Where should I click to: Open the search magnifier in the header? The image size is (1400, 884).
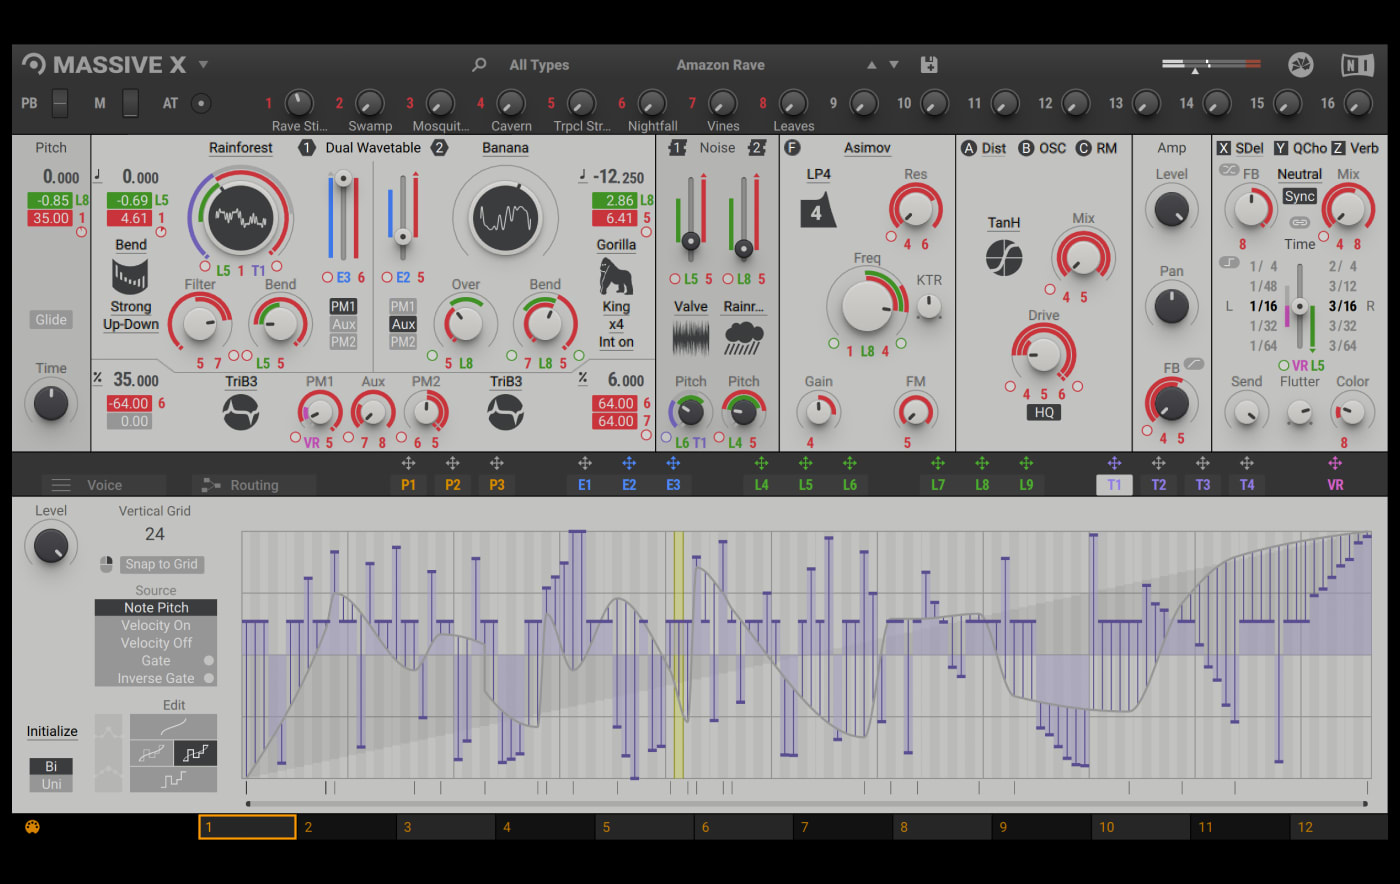click(x=479, y=65)
